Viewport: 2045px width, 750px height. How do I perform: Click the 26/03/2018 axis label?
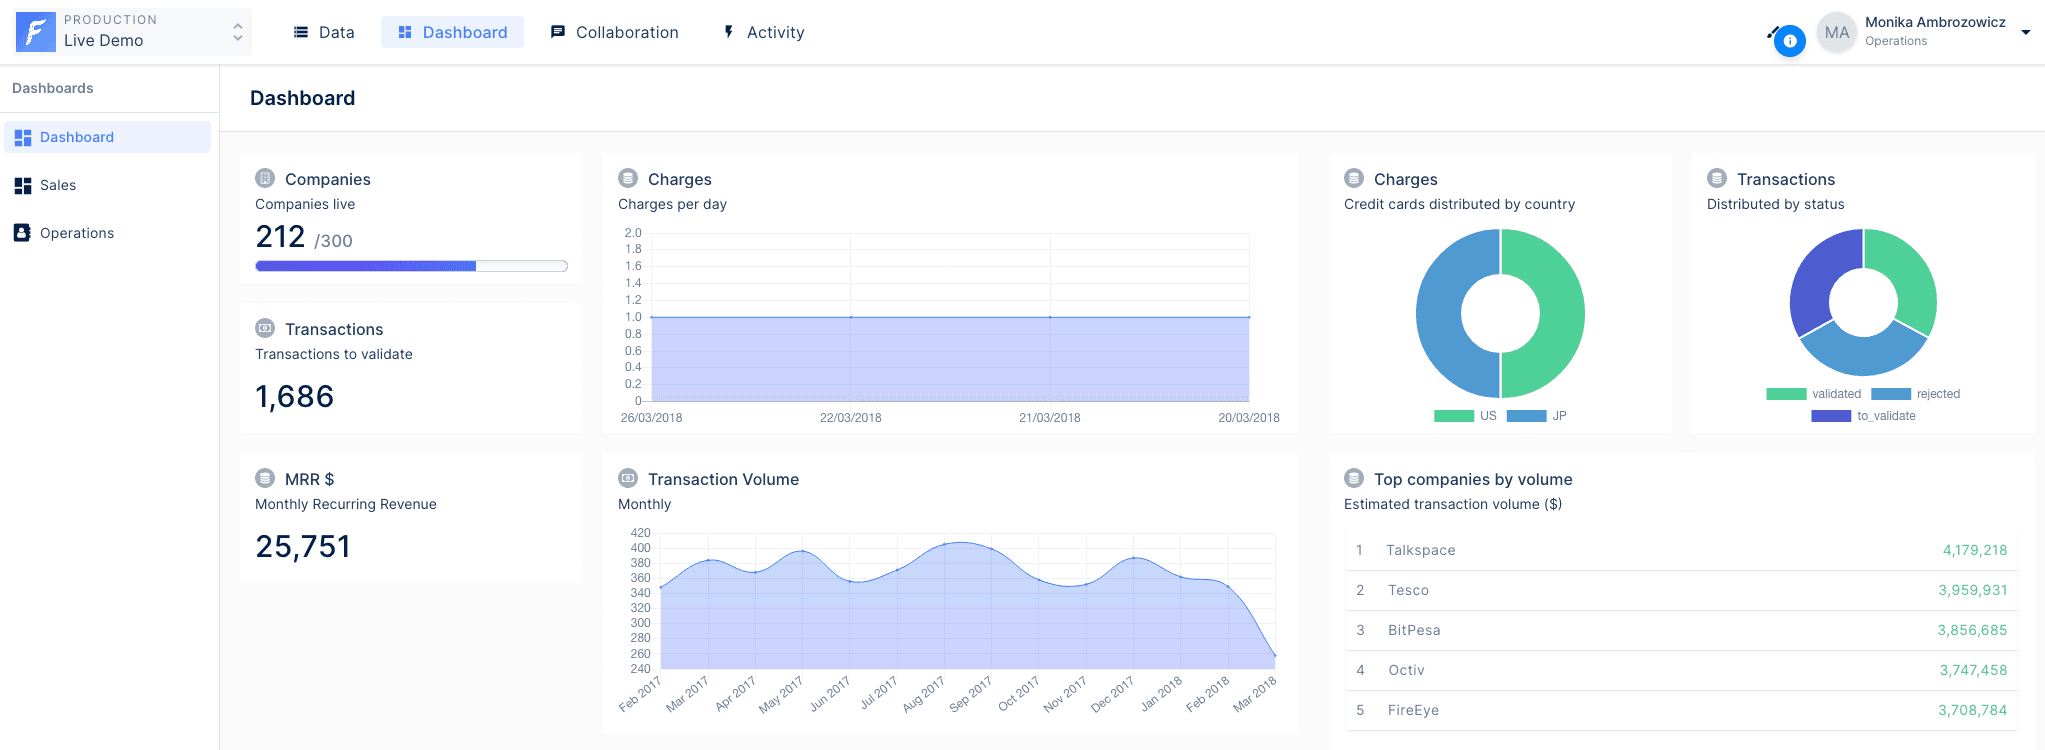pos(651,418)
